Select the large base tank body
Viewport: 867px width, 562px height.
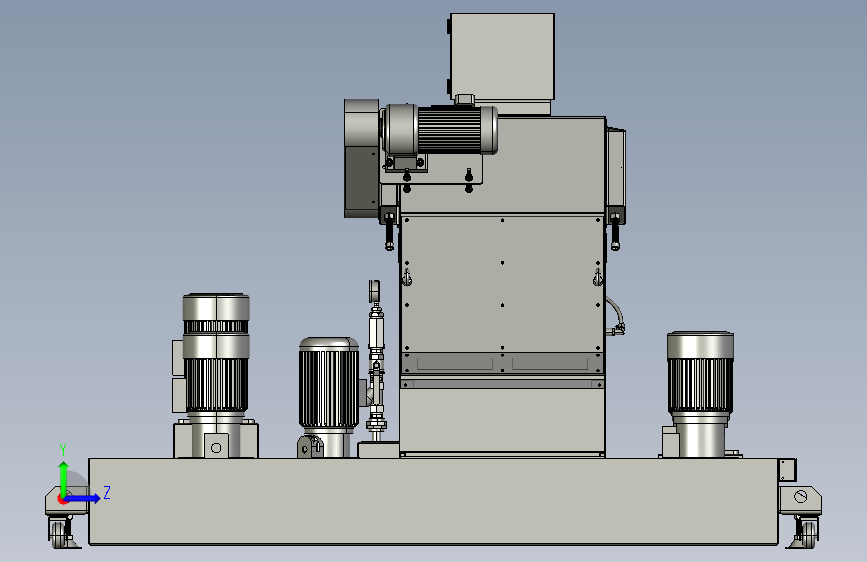(434, 501)
